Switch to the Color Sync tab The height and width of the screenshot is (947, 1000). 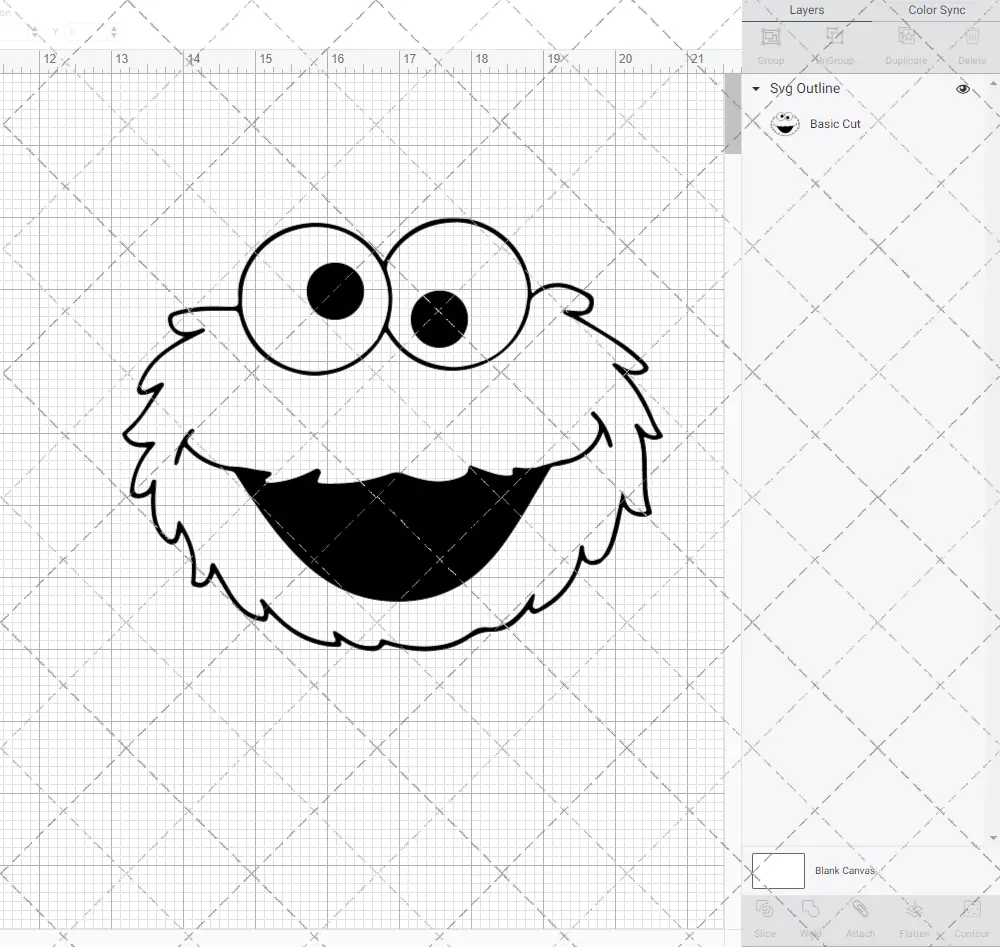pyautogui.click(x=936, y=10)
